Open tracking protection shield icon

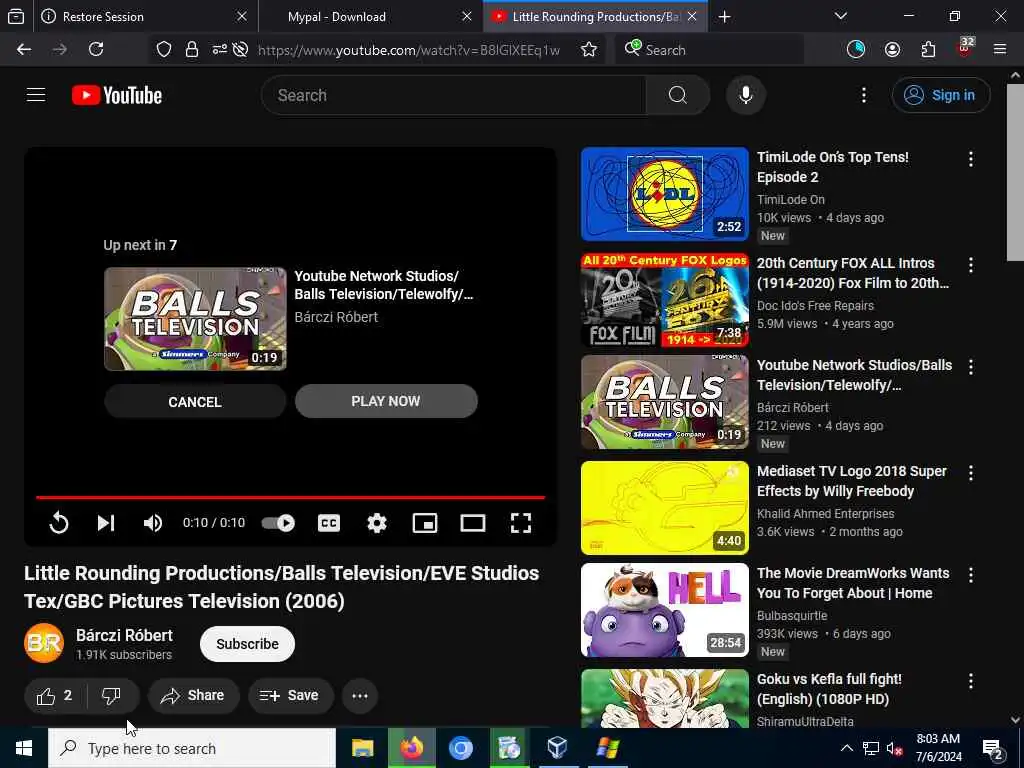click(x=164, y=50)
